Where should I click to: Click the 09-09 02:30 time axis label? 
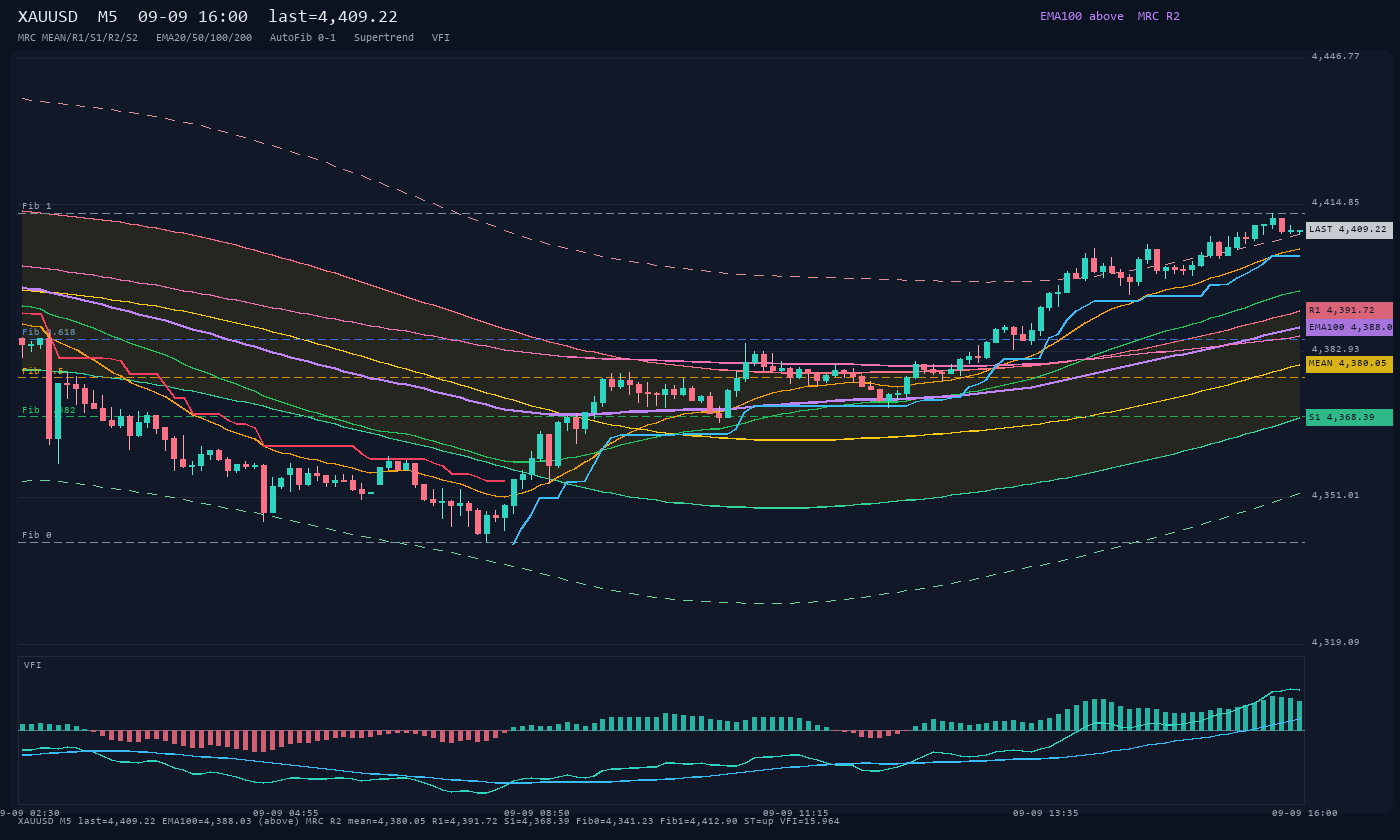(30, 813)
